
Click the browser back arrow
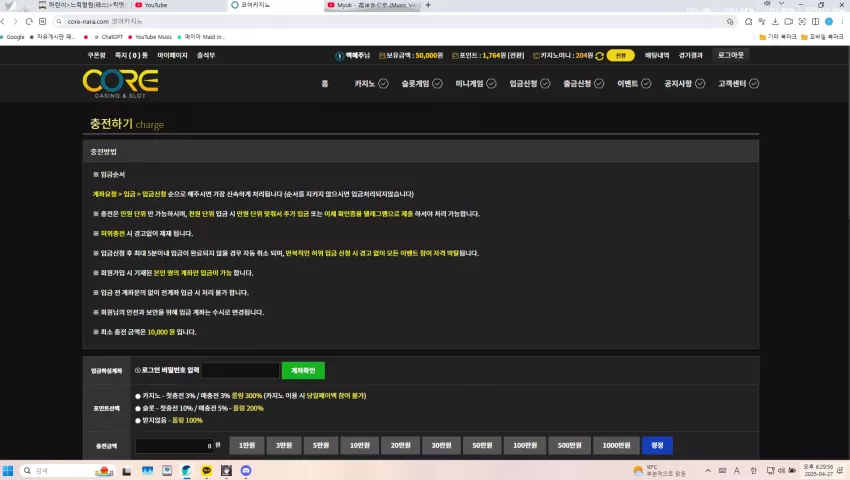click(3, 21)
